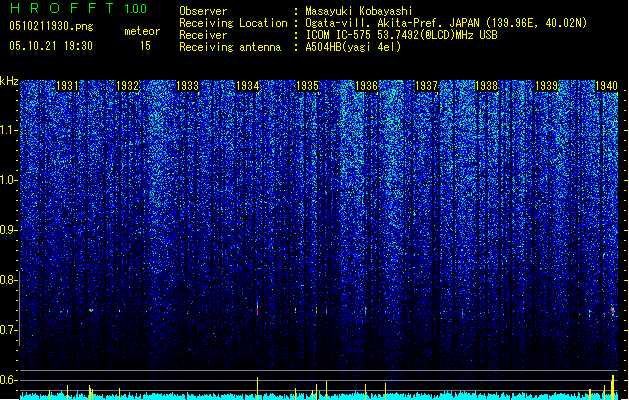The image size is (629, 400).
Task: Click the 1934 time marker
Action: [x=248, y=86]
